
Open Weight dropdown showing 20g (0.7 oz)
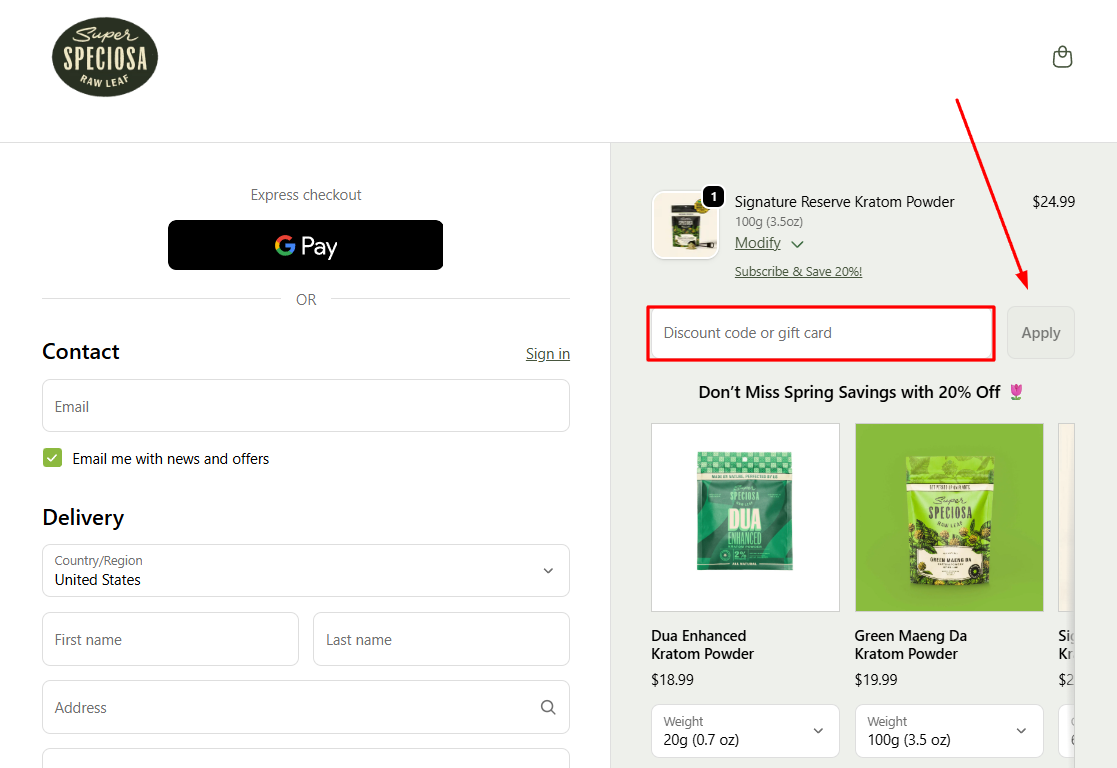point(745,731)
